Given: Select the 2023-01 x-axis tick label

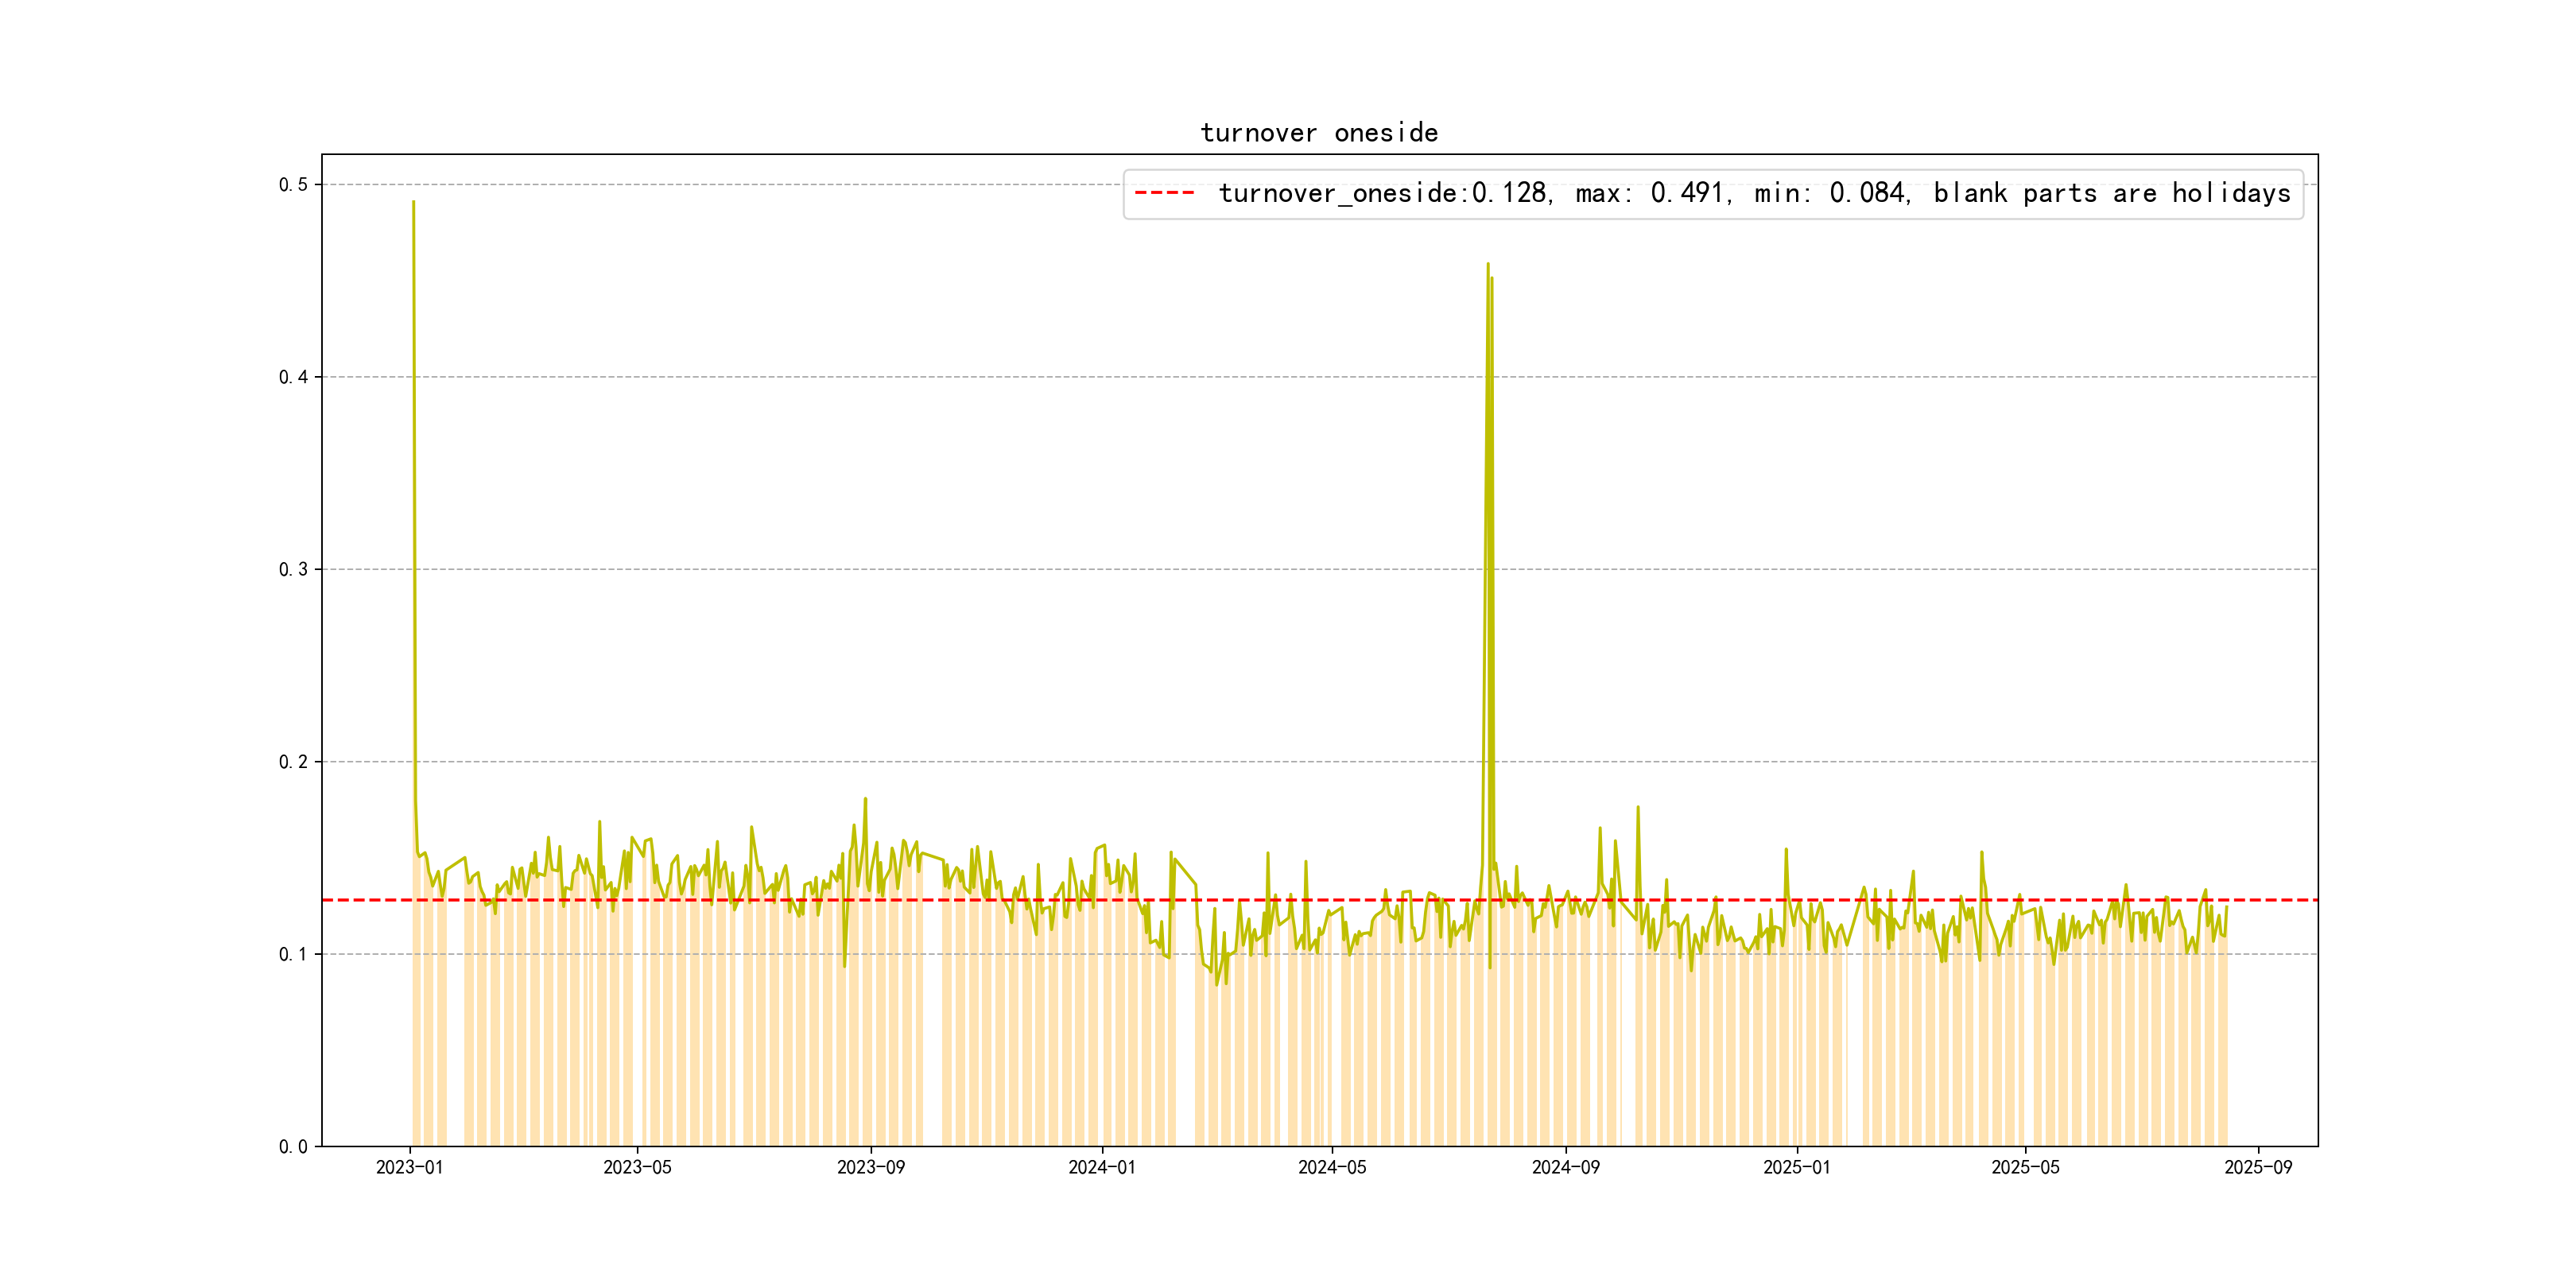Looking at the screenshot, I should (x=409, y=1167).
